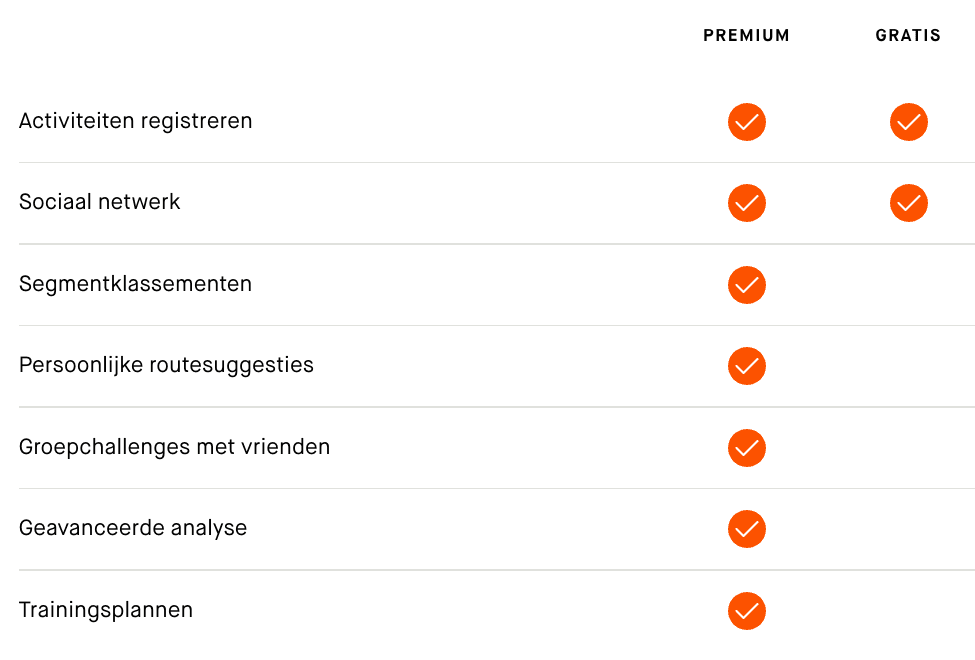Click Premium checkmark for Groepchallenges met vrienden
This screenshot has height=660, width=975.
click(747, 448)
